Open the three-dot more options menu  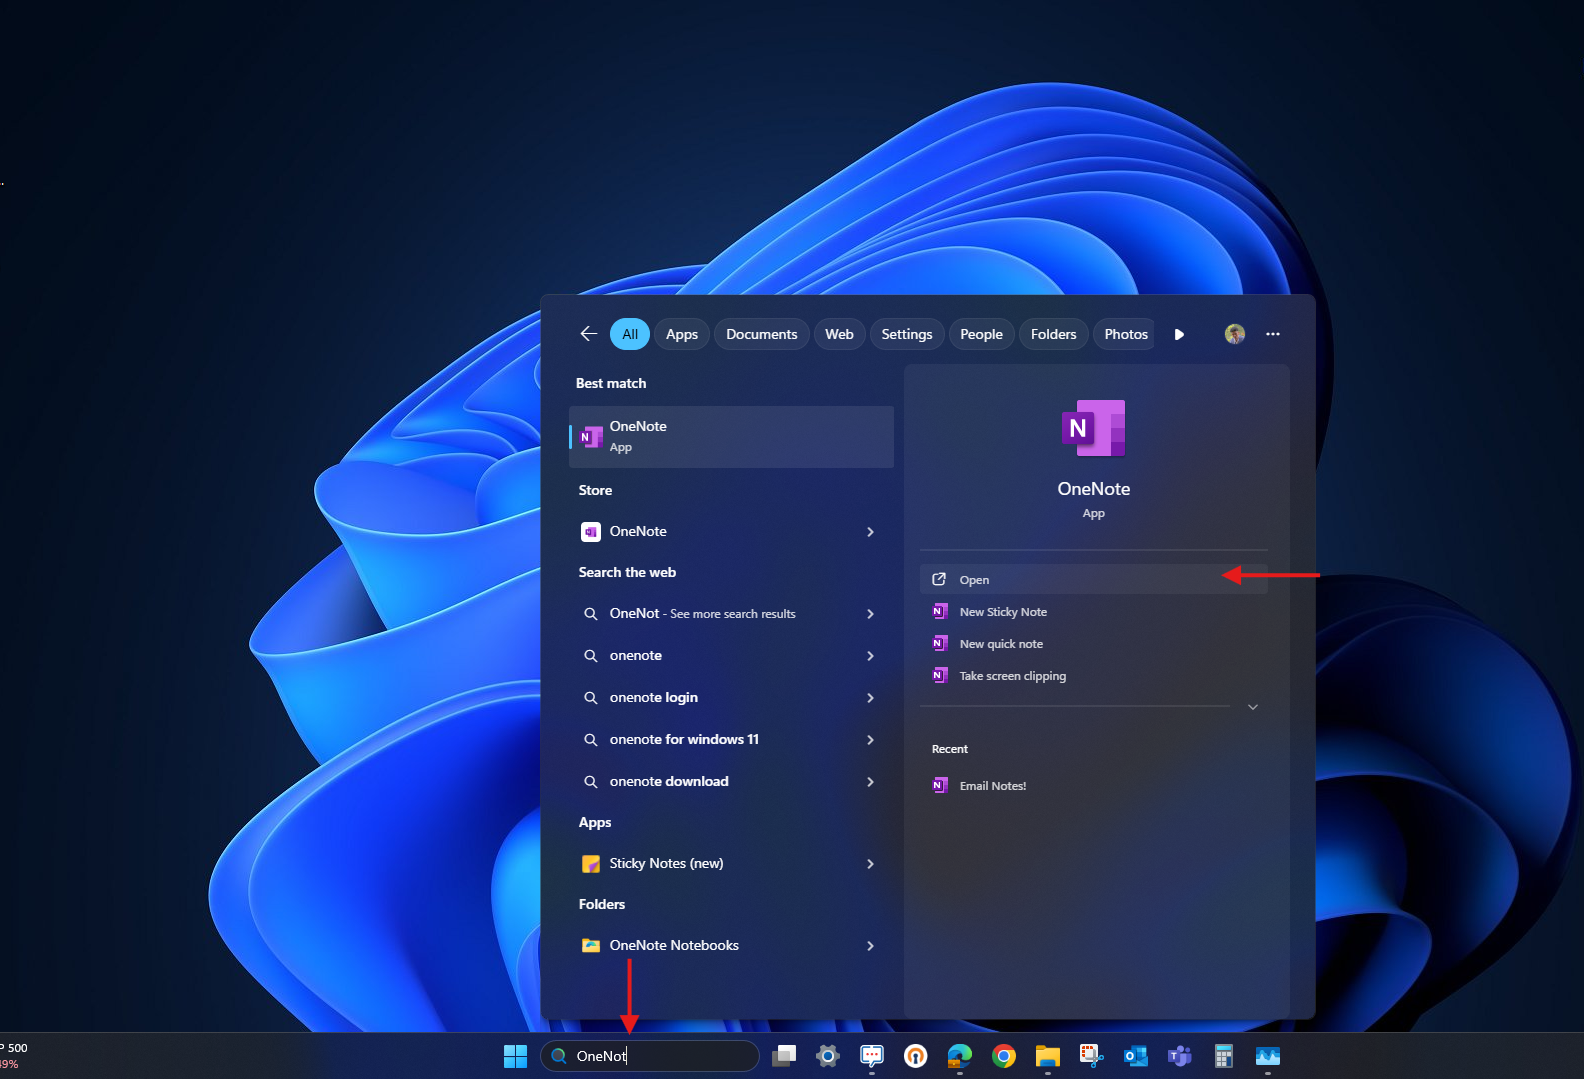[x=1272, y=334]
